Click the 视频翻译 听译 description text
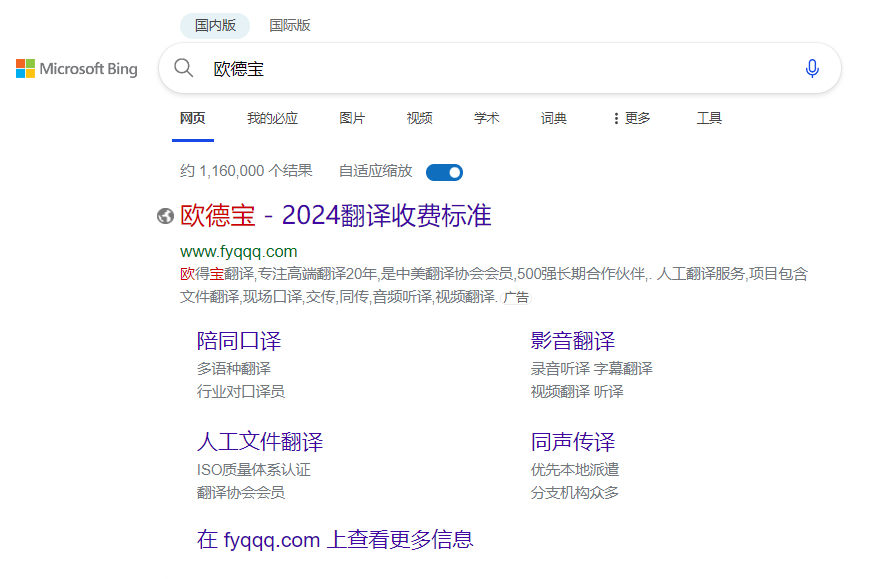The image size is (876, 579). [x=577, y=392]
